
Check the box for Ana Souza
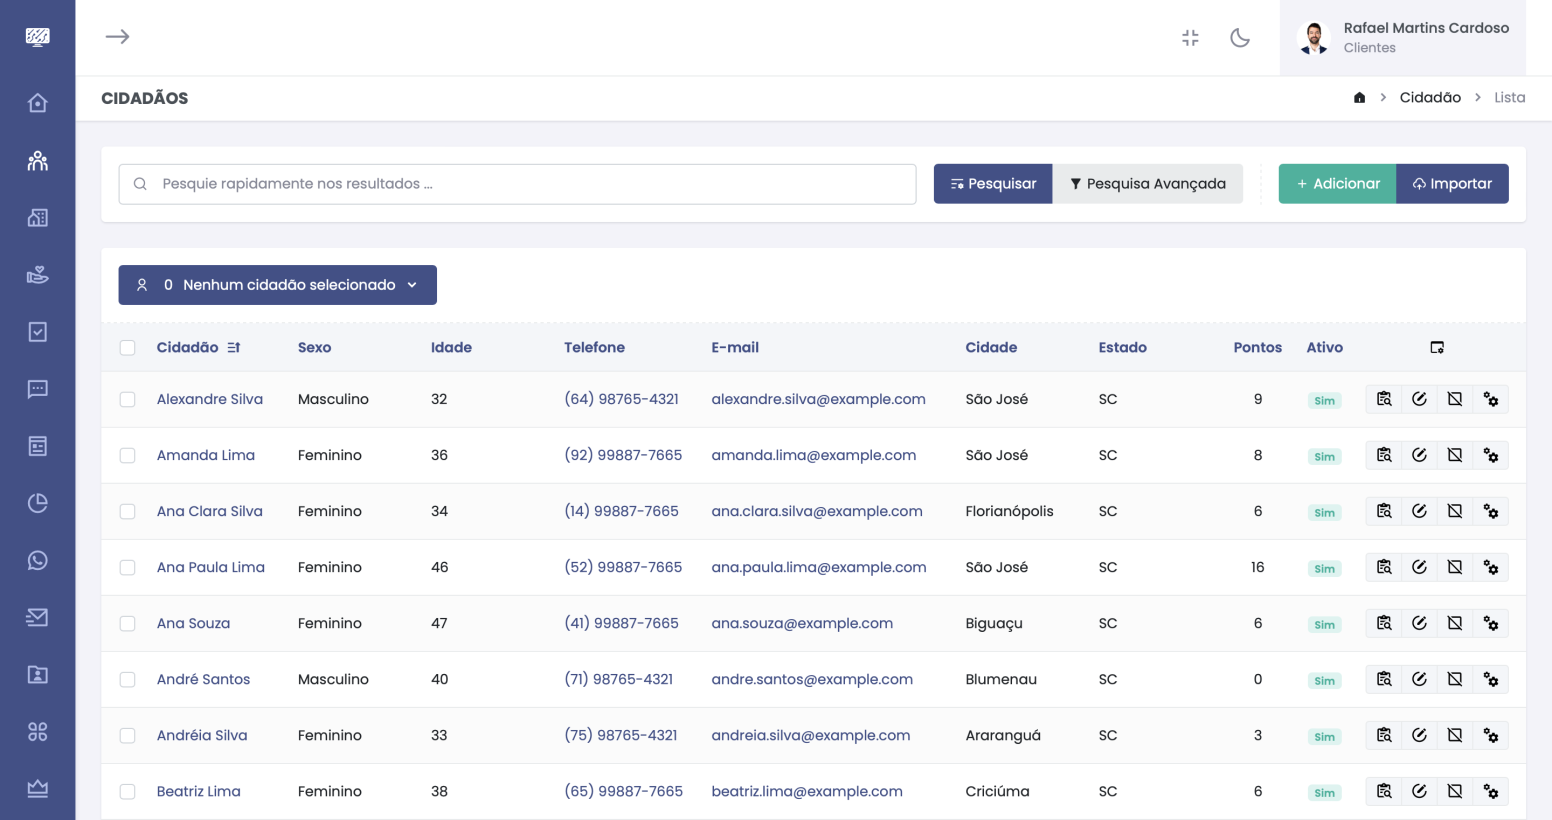(x=127, y=623)
